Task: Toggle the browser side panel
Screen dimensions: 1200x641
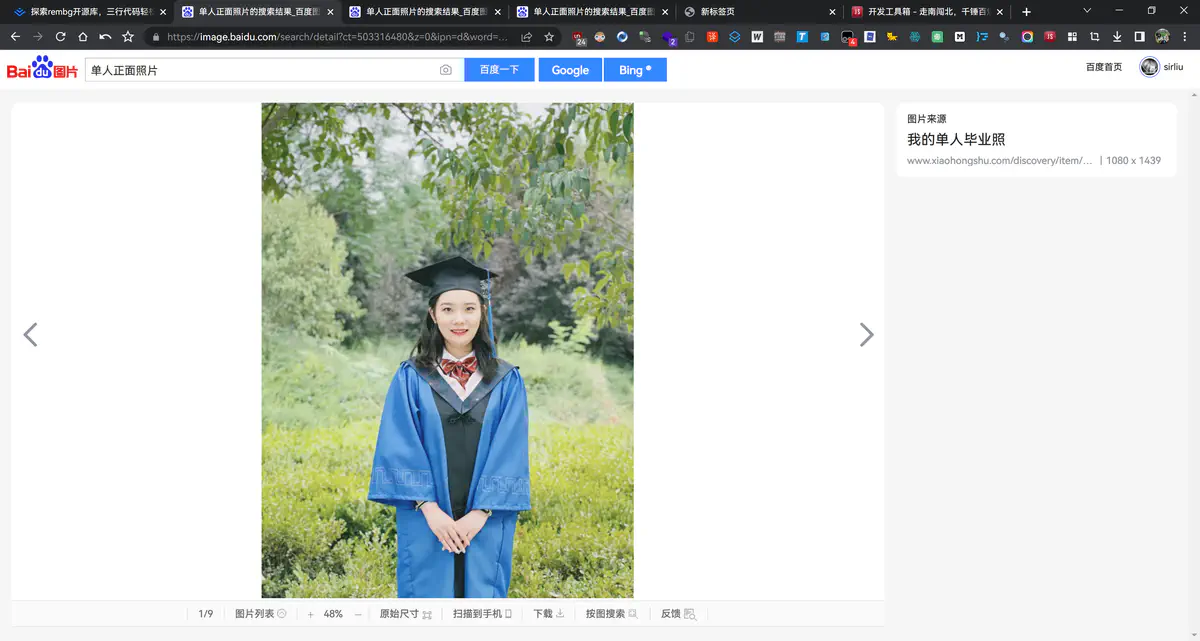Action: pos(1139,37)
